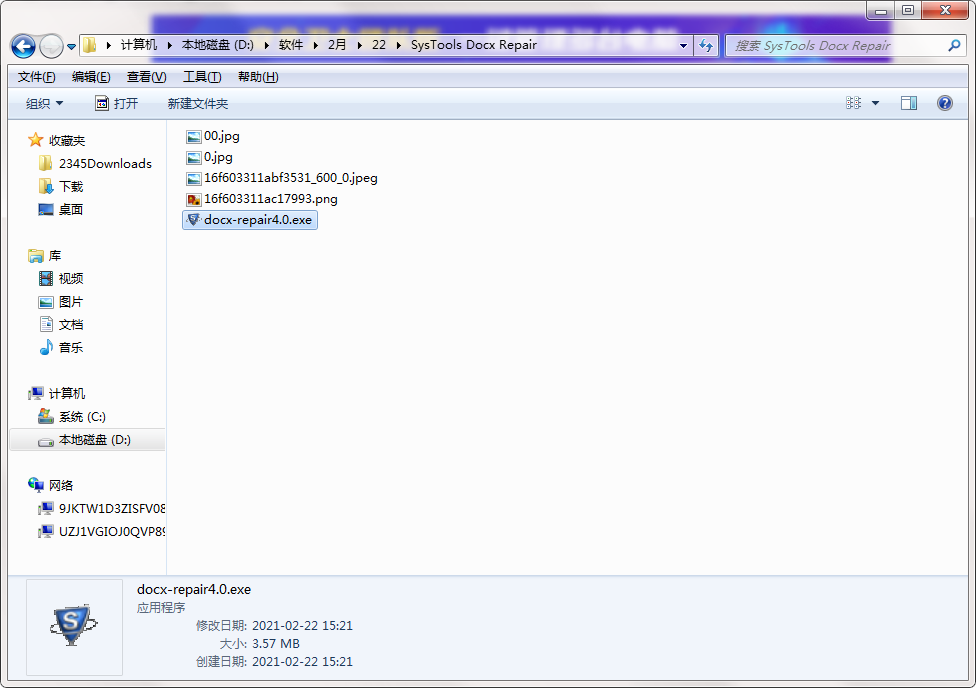976x688 pixels.
Task: Select 2月 in the address path
Action: (x=337, y=45)
